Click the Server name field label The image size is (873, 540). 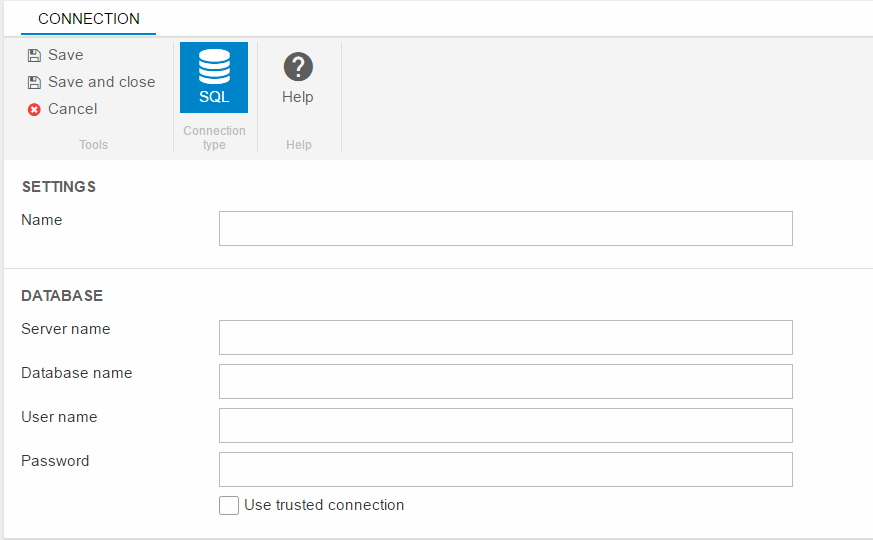(66, 329)
